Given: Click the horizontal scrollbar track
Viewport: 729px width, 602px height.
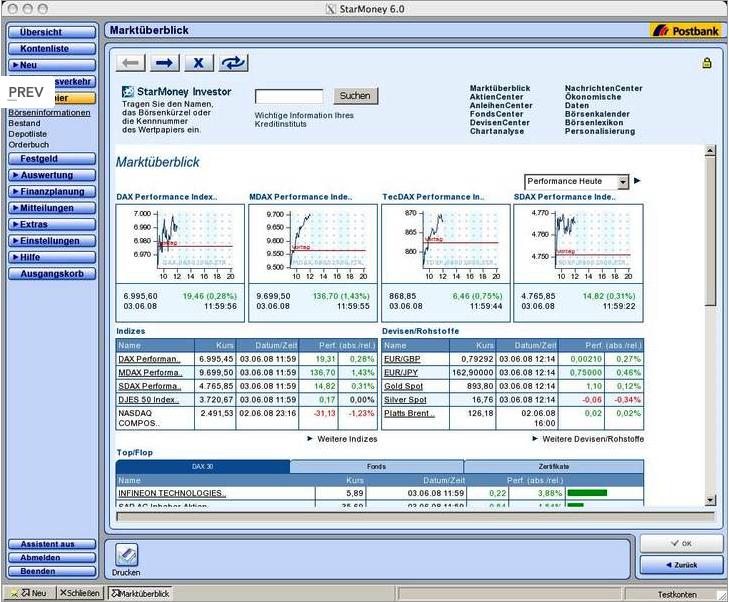Looking at the screenshot, I should pos(415,516).
